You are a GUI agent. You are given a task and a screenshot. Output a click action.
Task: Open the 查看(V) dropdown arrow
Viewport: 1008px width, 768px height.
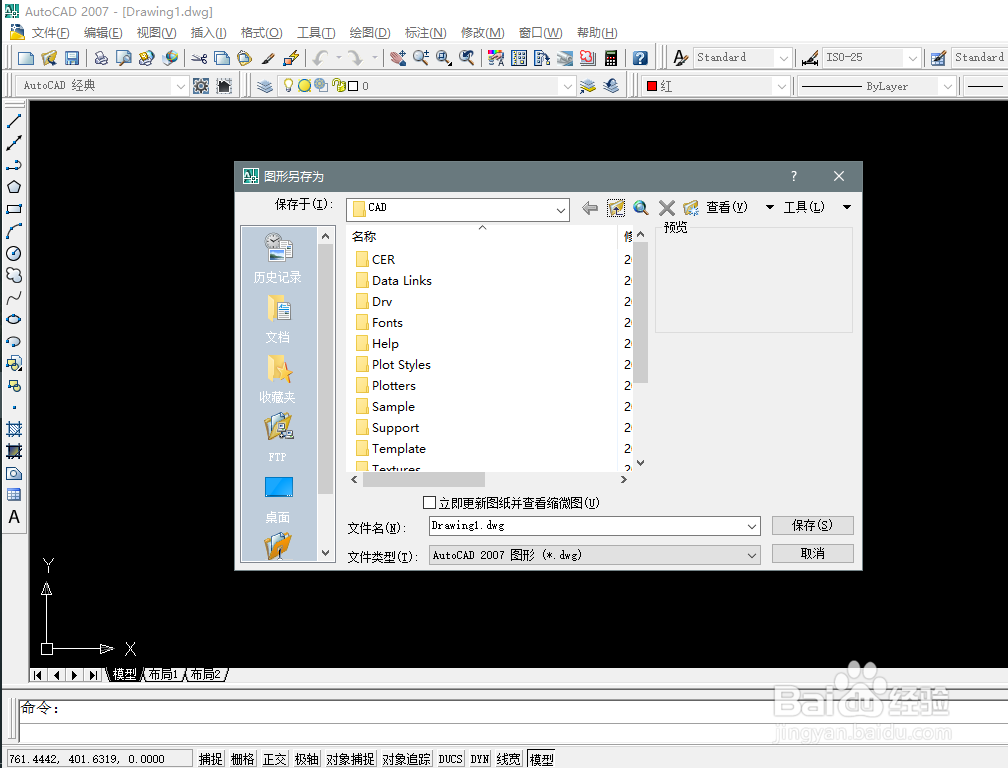point(770,207)
